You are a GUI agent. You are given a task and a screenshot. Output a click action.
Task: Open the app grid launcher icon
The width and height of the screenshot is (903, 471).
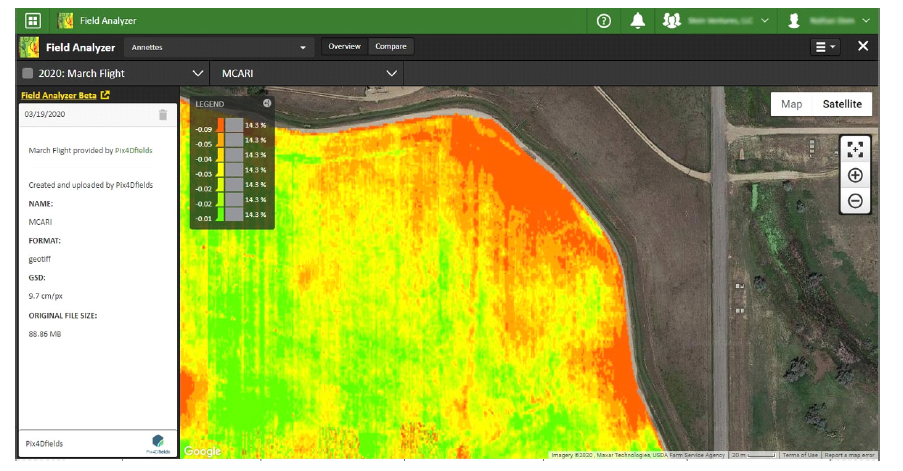click(33, 20)
